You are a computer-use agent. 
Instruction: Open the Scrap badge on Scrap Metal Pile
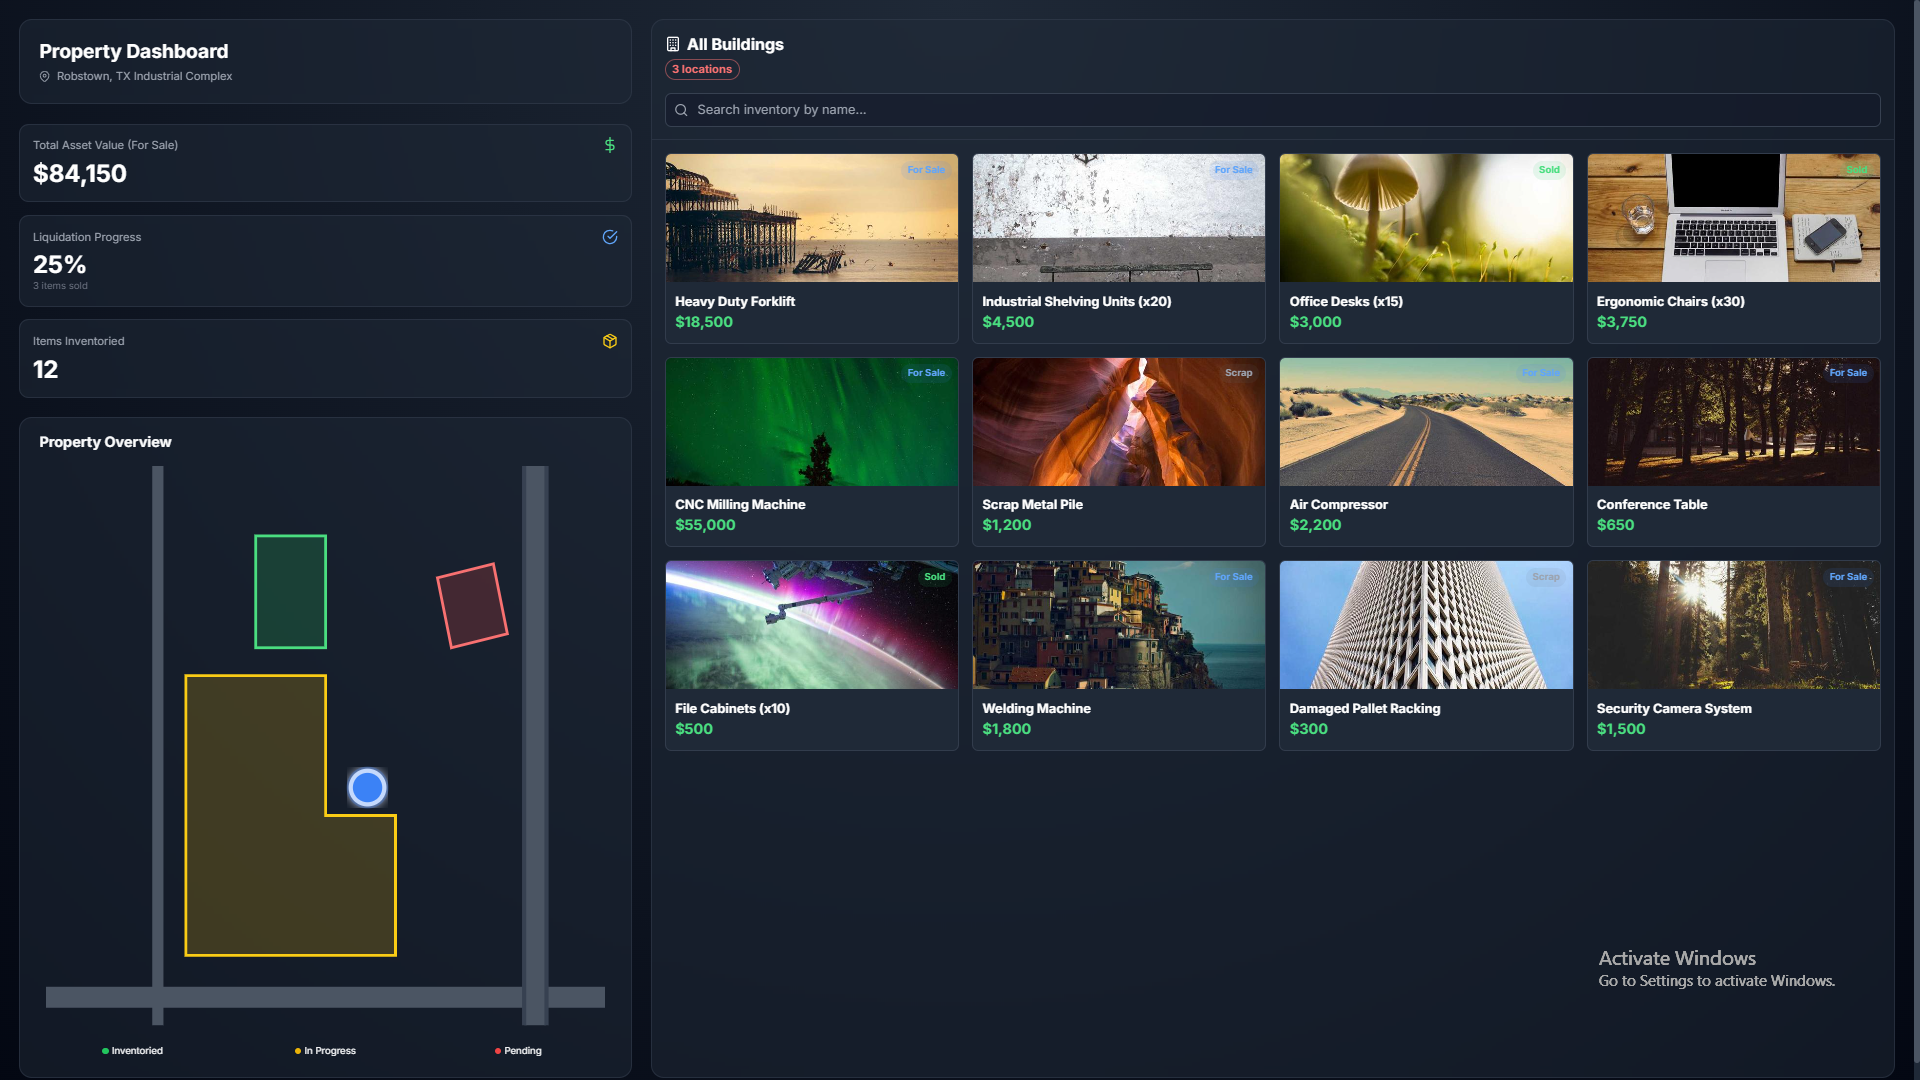(x=1239, y=372)
